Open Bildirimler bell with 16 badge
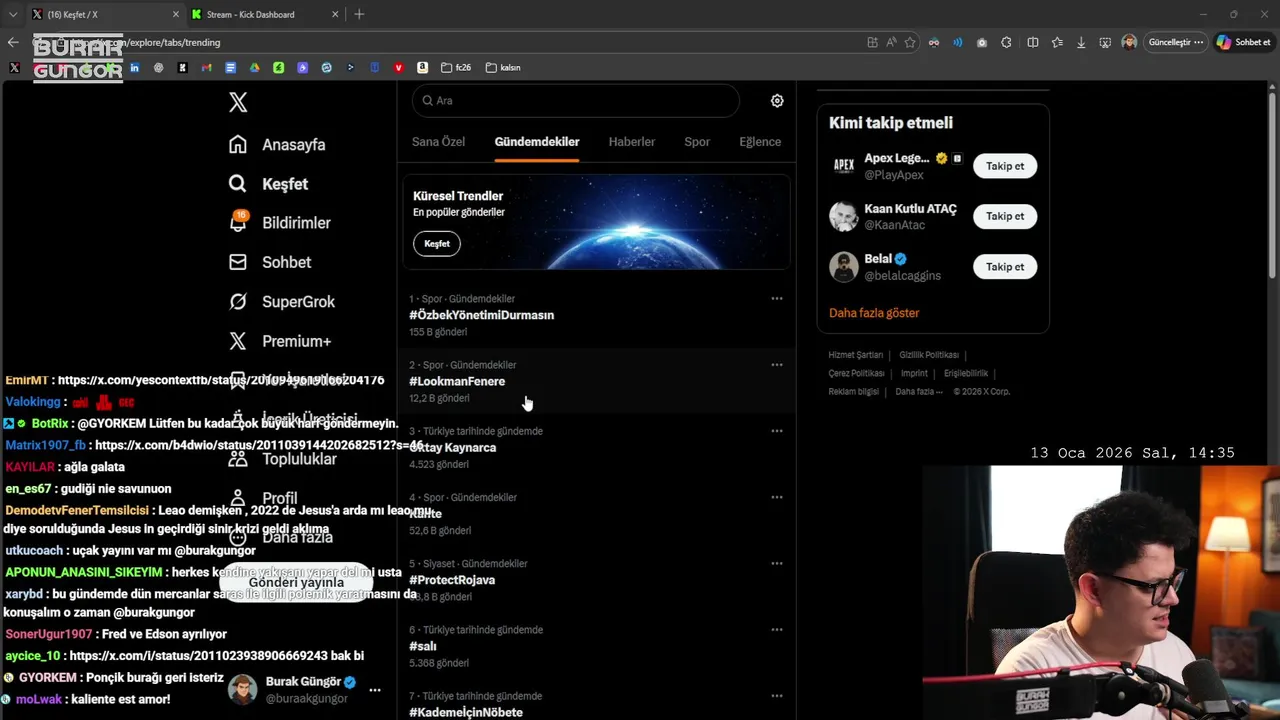Screen dimensions: 1280x720 pyautogui.click(x=238, y=222)
